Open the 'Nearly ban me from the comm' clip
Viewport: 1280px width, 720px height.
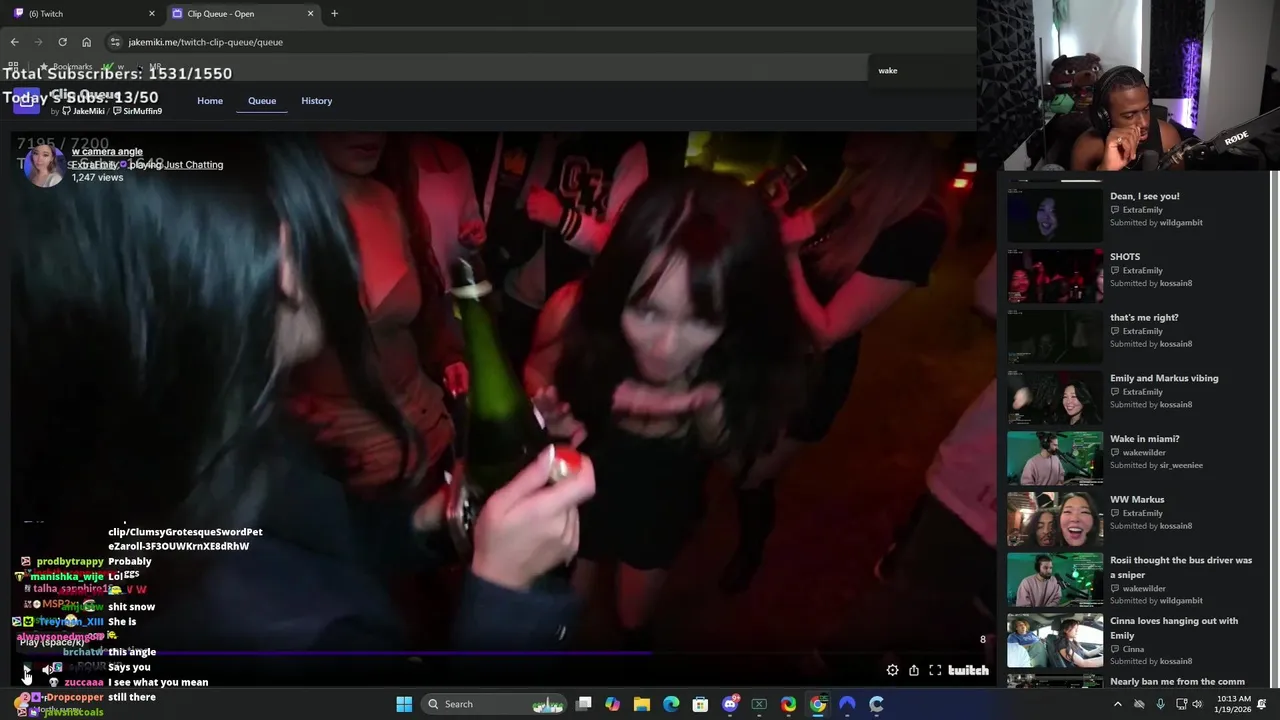1055,682
